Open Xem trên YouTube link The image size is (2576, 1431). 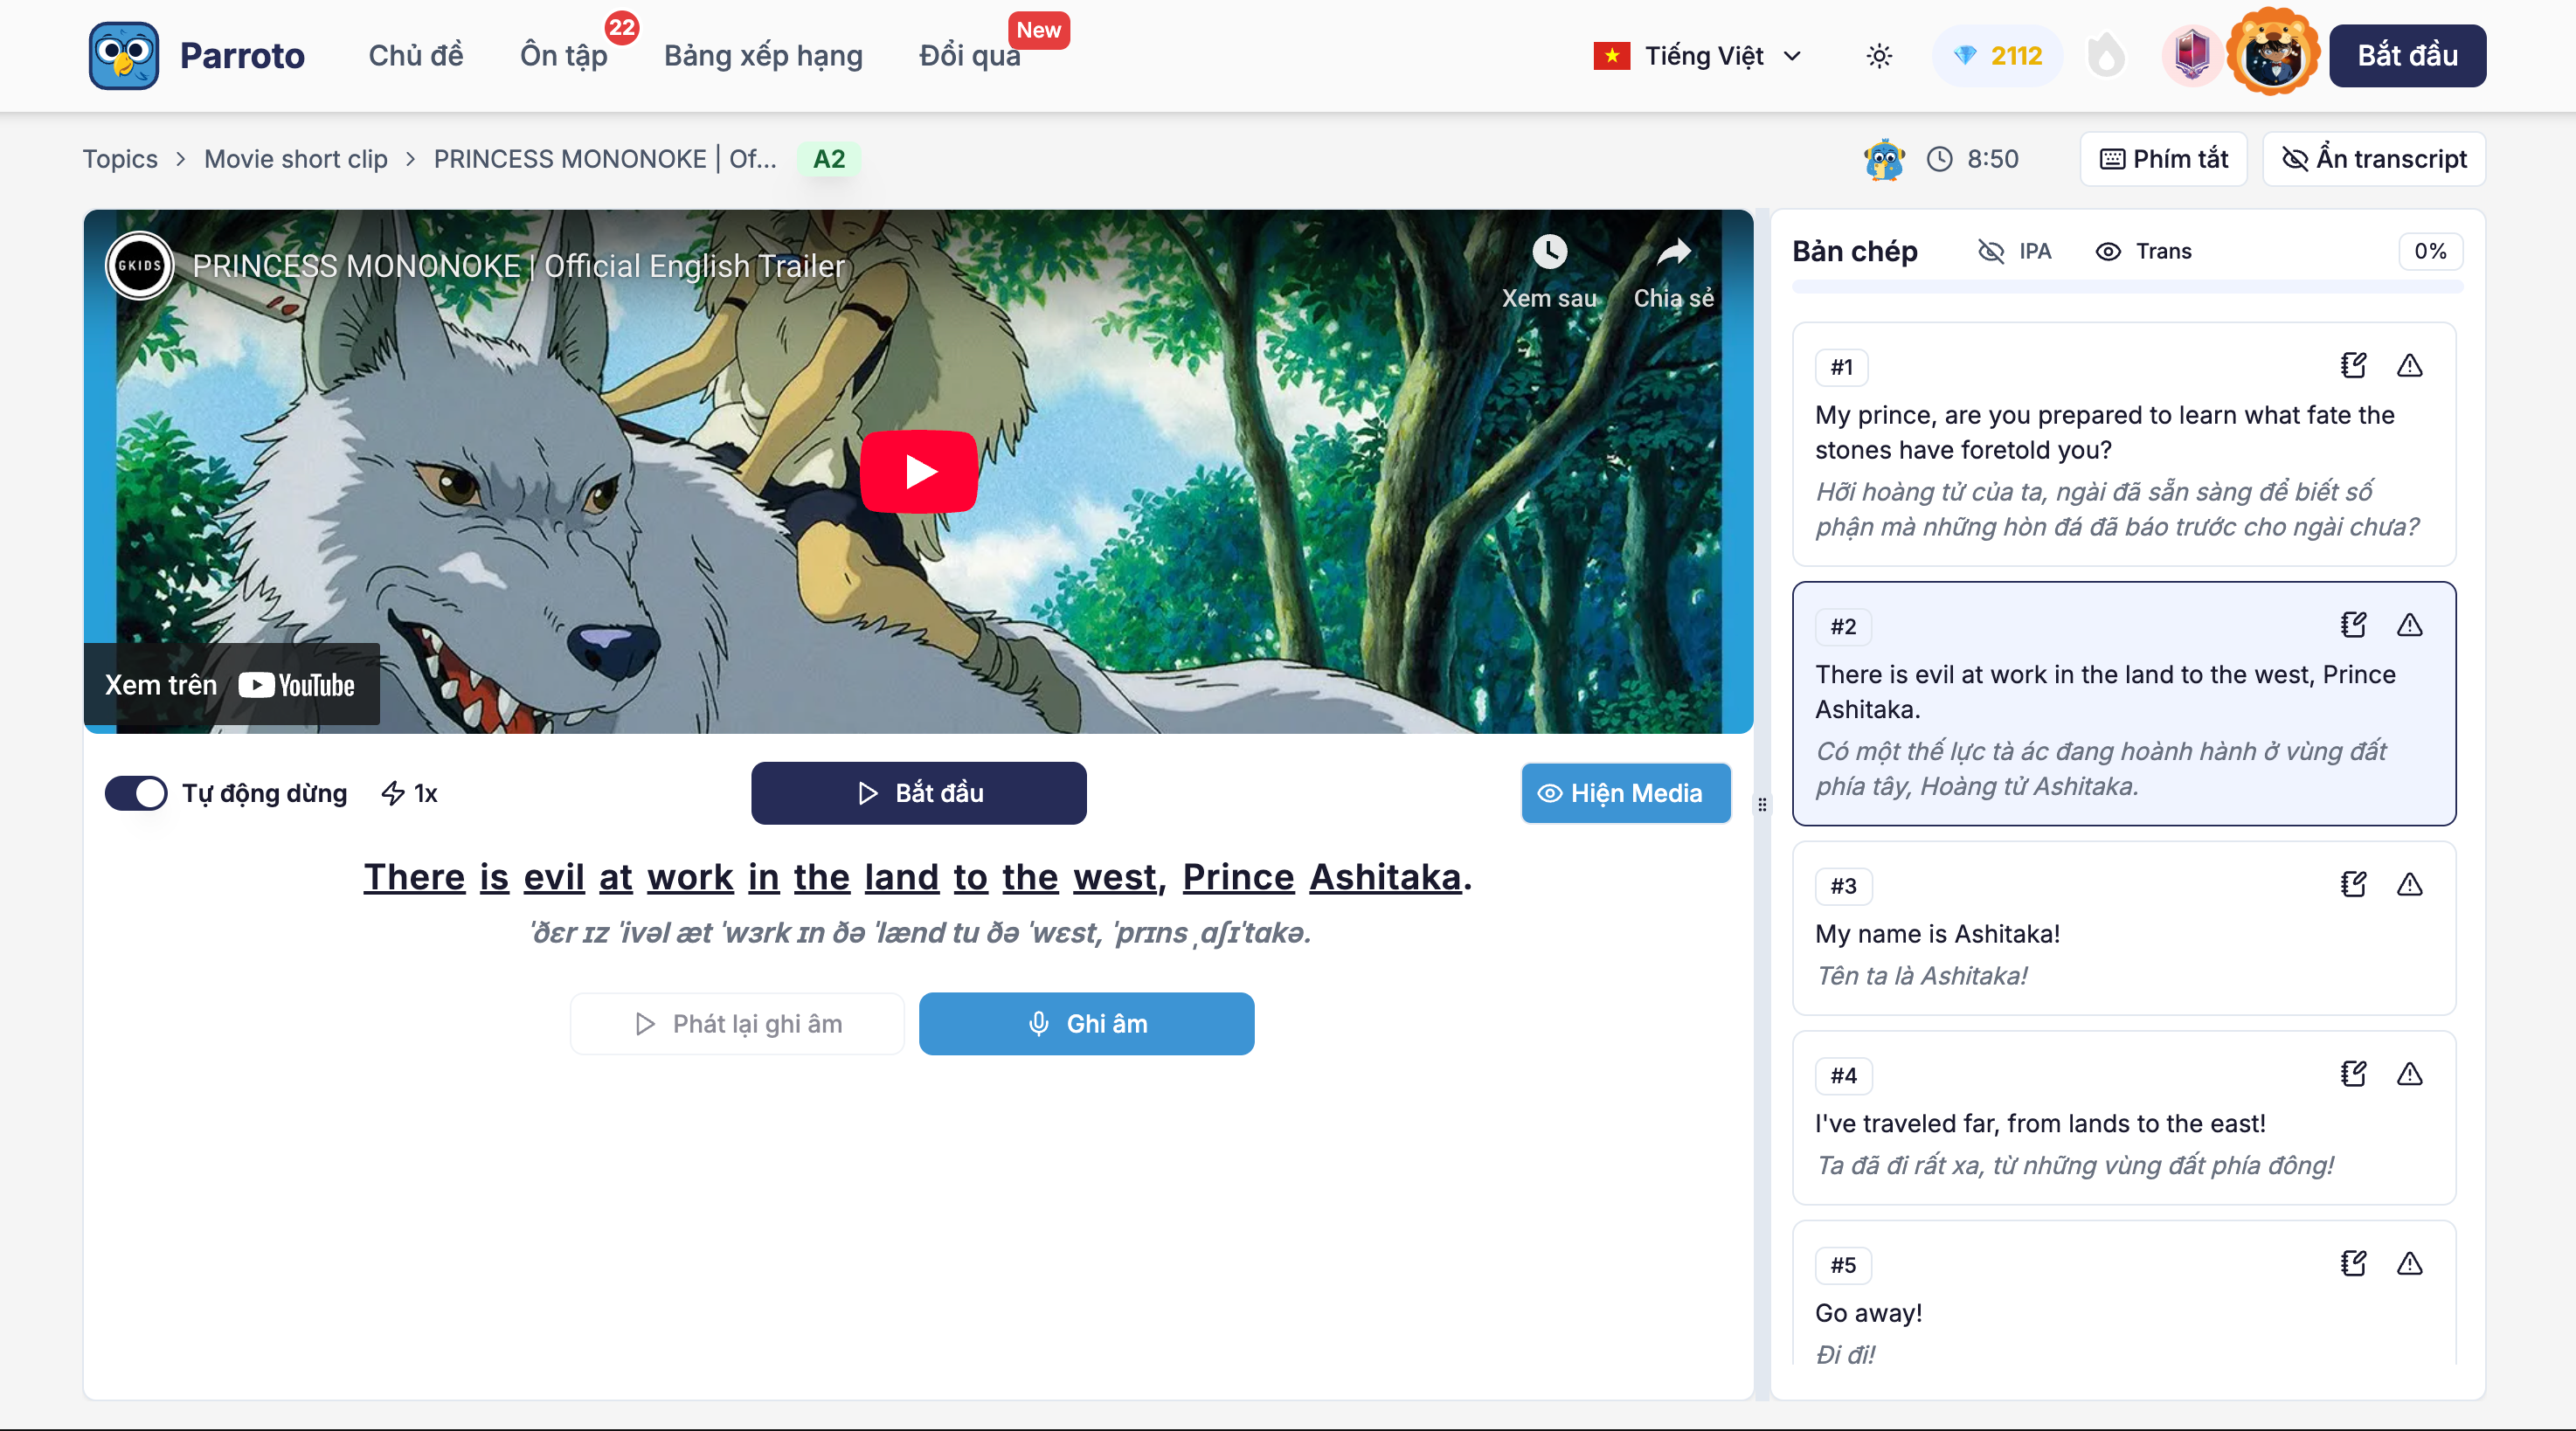coord(231,685)
